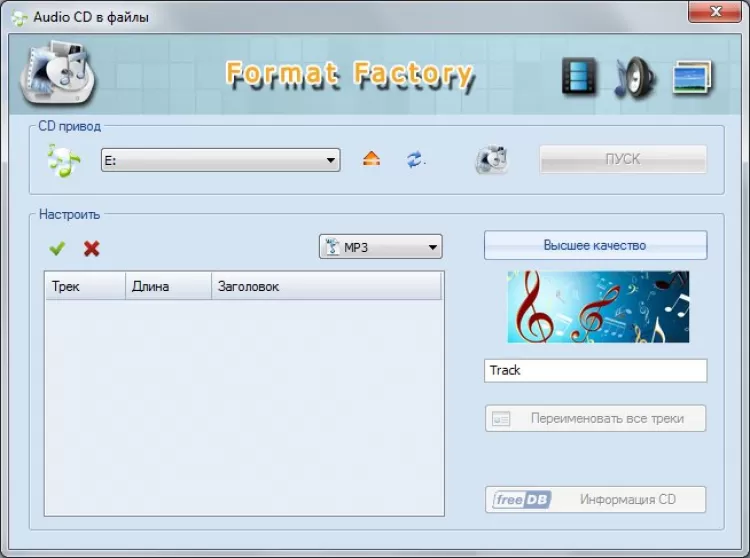Image resolution: width=750 pixels, height=558 pixels.
Task: Deselect all tracks with red cross
Action: click(91, 248)
